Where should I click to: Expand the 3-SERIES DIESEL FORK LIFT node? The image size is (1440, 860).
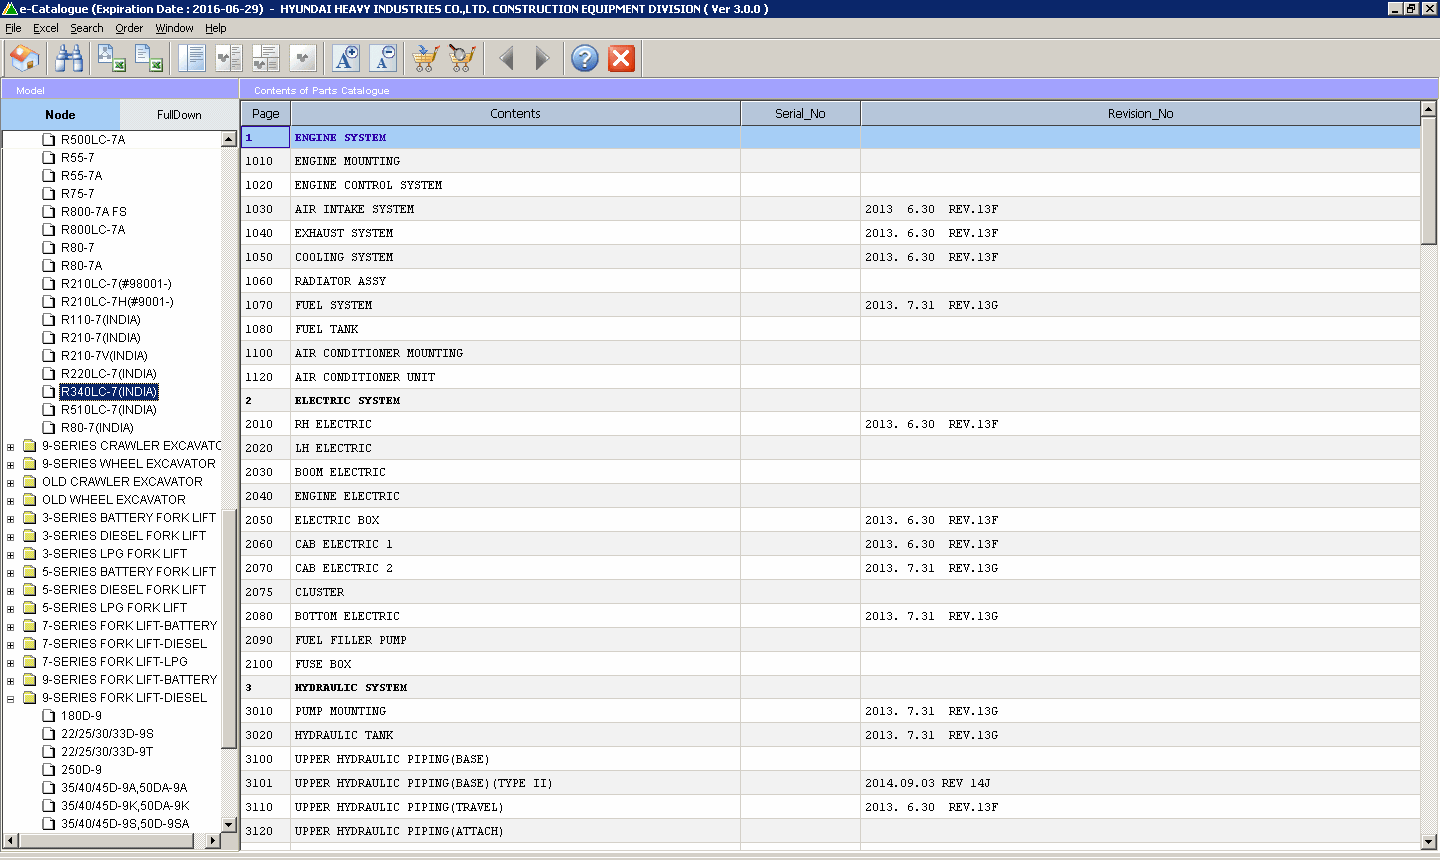[11, 537]
